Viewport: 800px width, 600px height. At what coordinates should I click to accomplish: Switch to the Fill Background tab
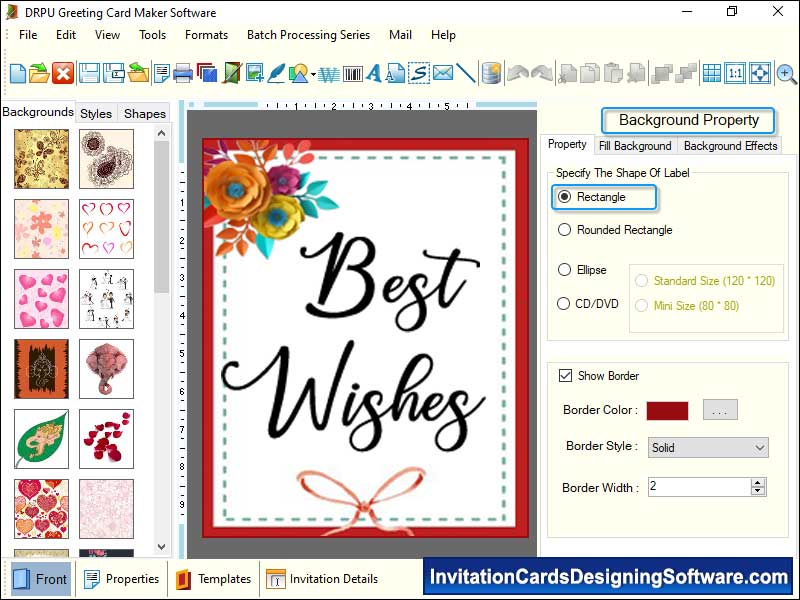click(x=635, y=146)
